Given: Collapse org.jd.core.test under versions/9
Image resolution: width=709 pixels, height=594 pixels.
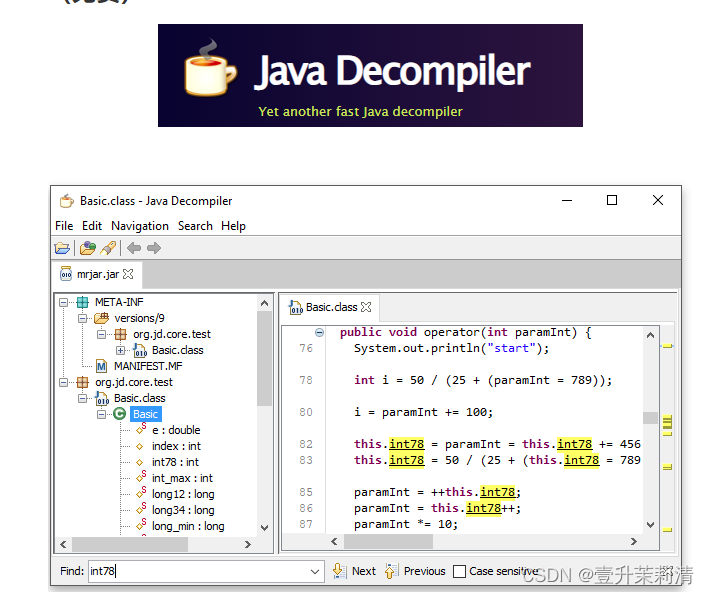Looking at the screenshot, I should (101, 335).
